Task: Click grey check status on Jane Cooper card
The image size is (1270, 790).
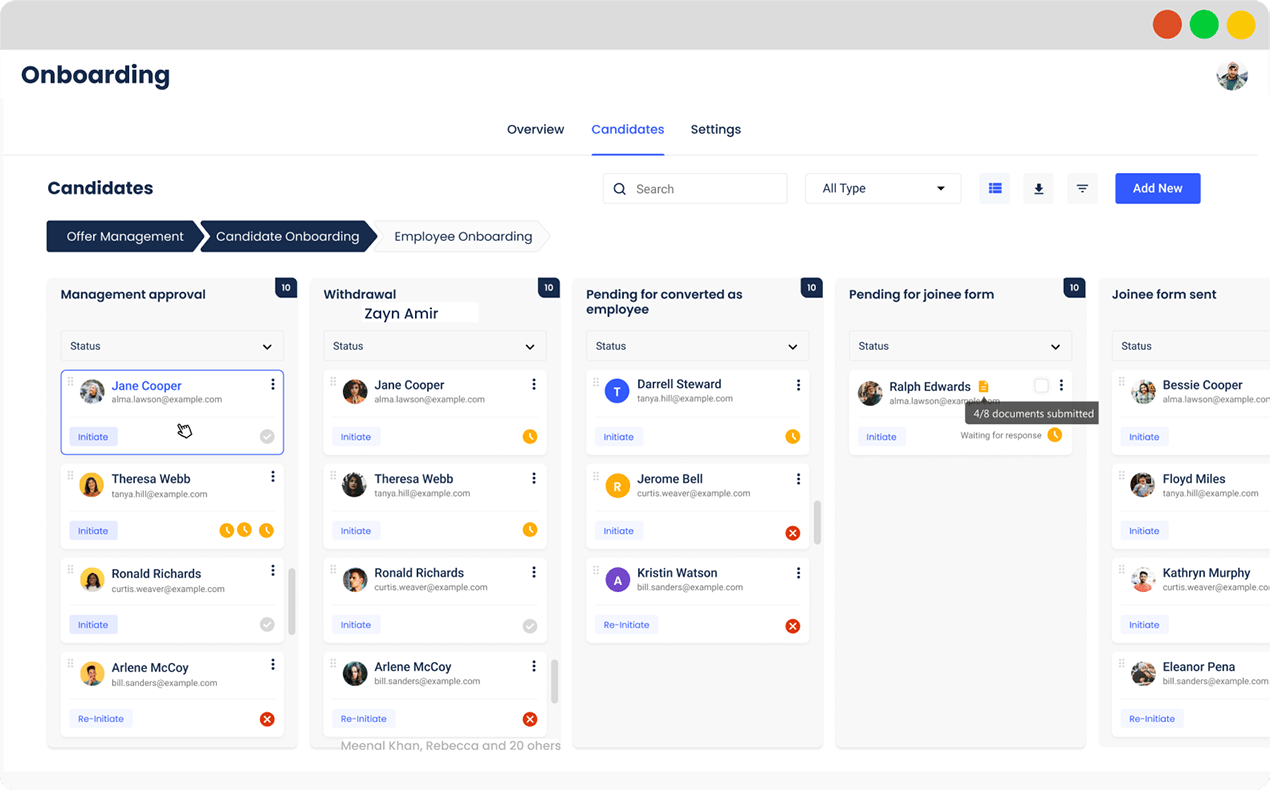Action: (x=267, y=436)
